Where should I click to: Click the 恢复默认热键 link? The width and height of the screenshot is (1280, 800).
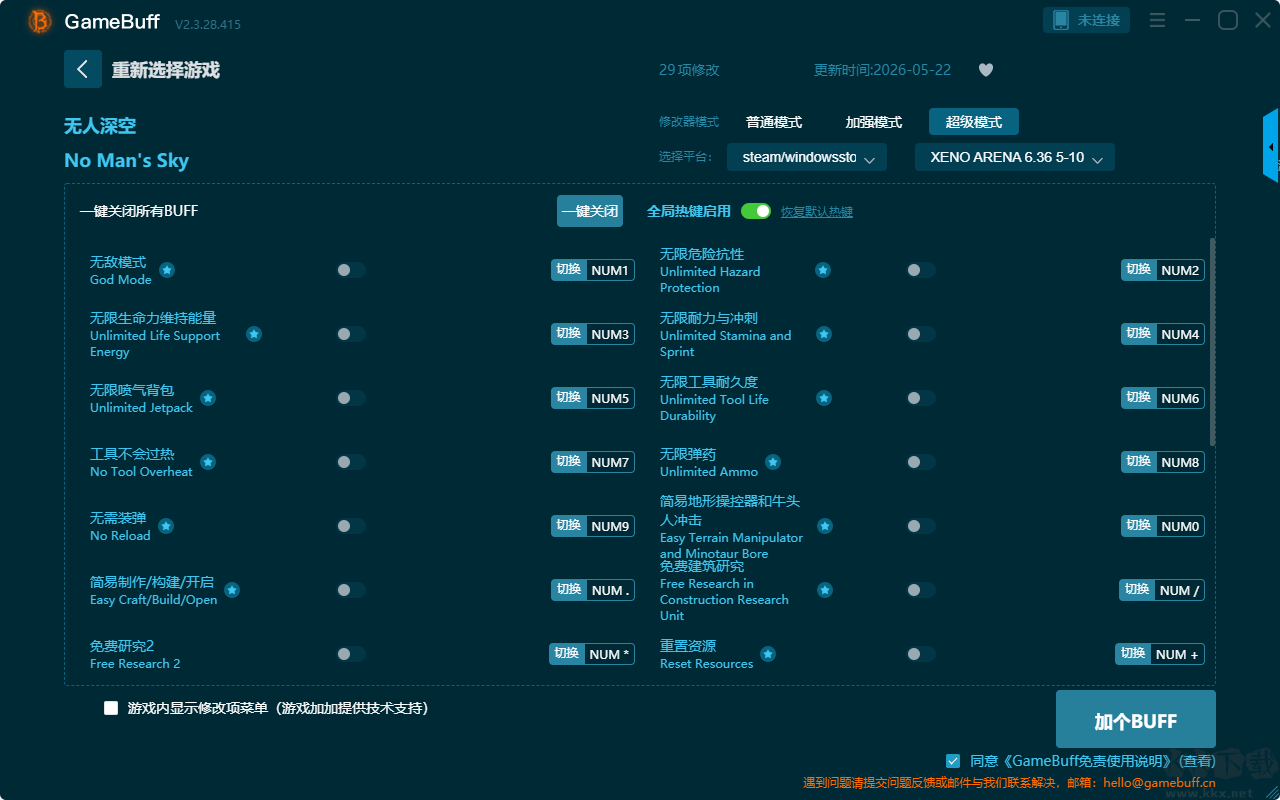coord(817,212)
